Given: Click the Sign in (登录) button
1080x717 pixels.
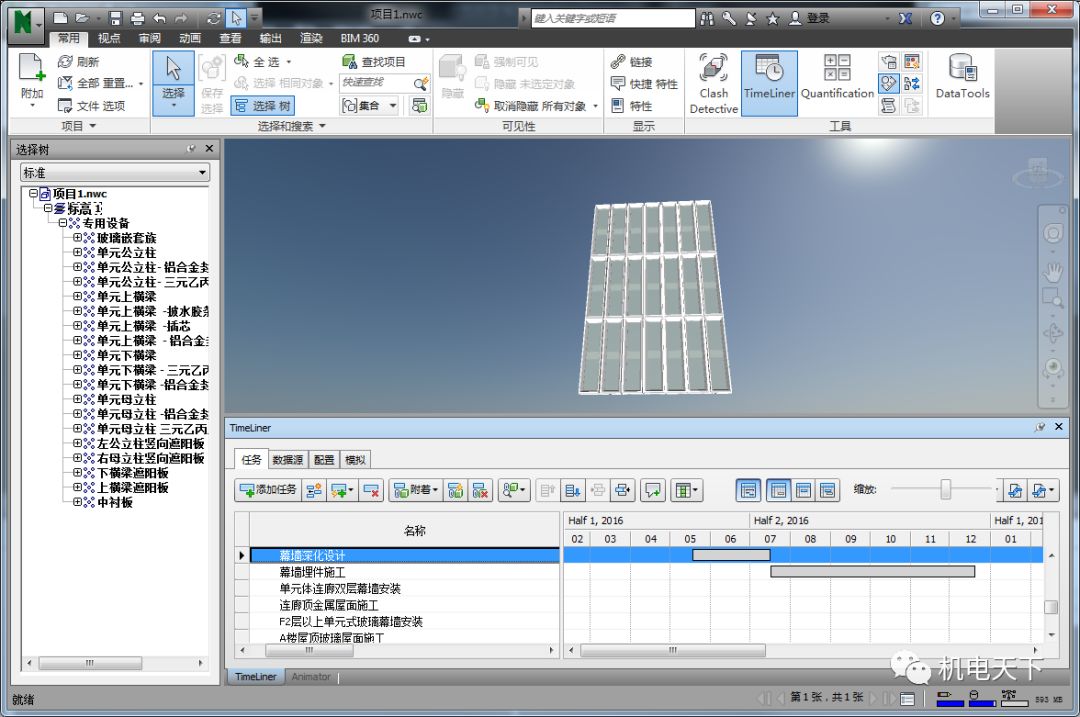Looking at the screenshot, I should [x=809, y=19].
